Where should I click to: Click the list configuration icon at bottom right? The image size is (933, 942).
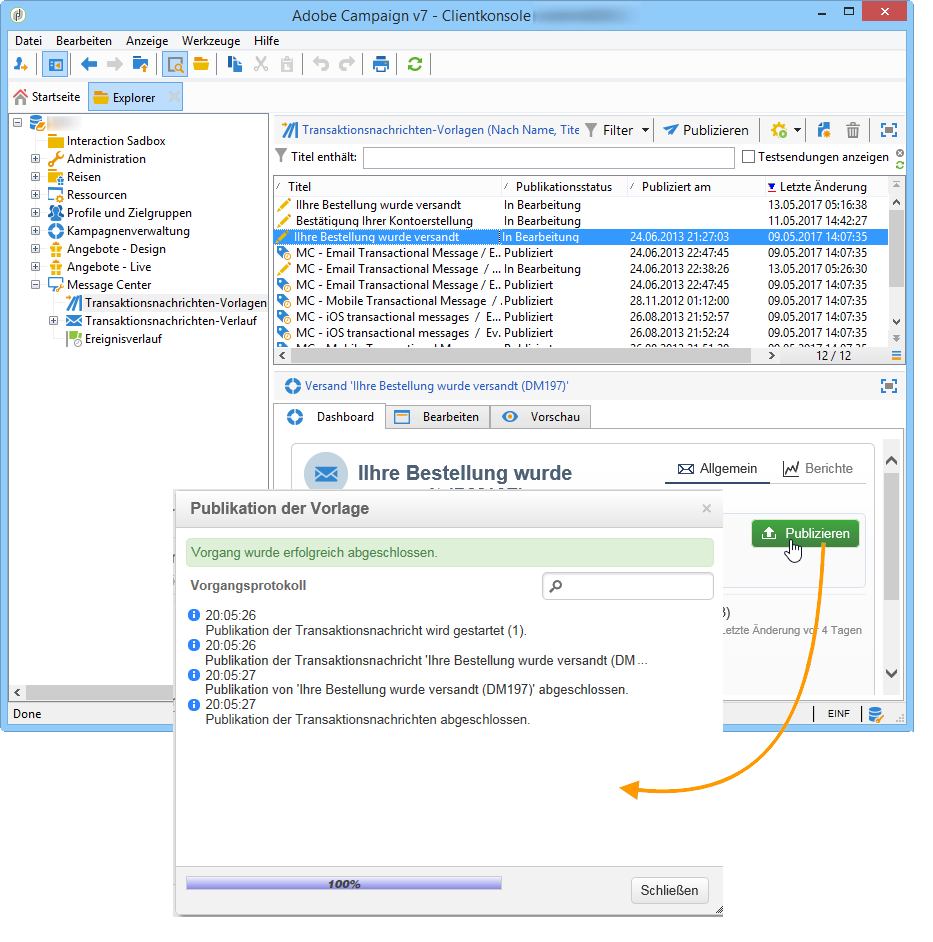[x=896, y=356]
